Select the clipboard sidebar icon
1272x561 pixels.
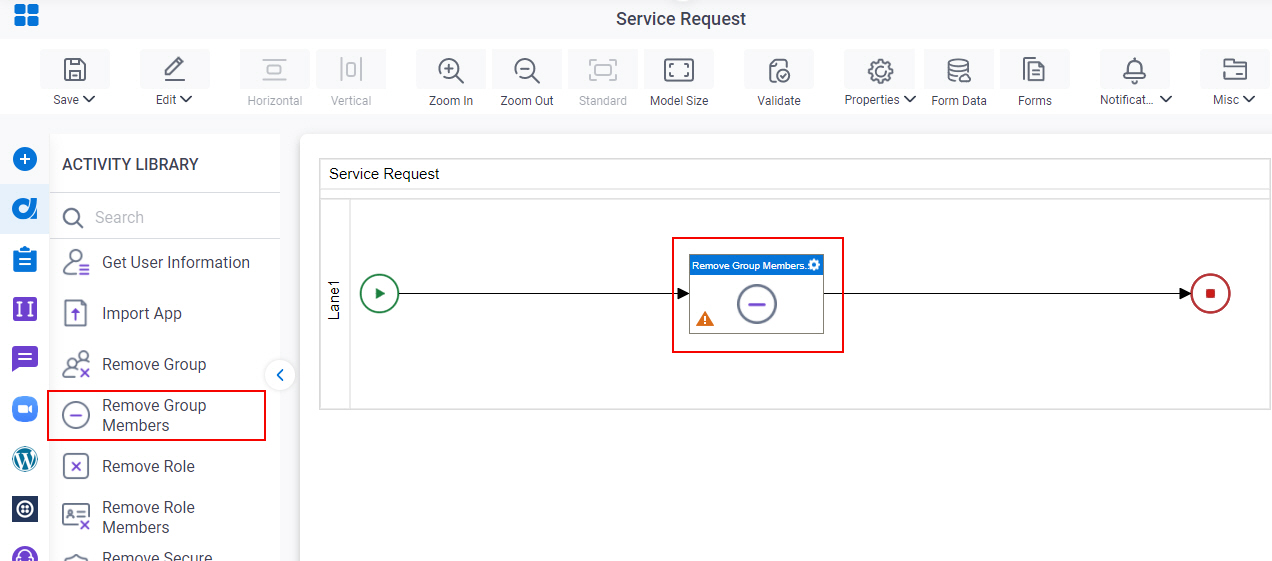pos(25,259)
